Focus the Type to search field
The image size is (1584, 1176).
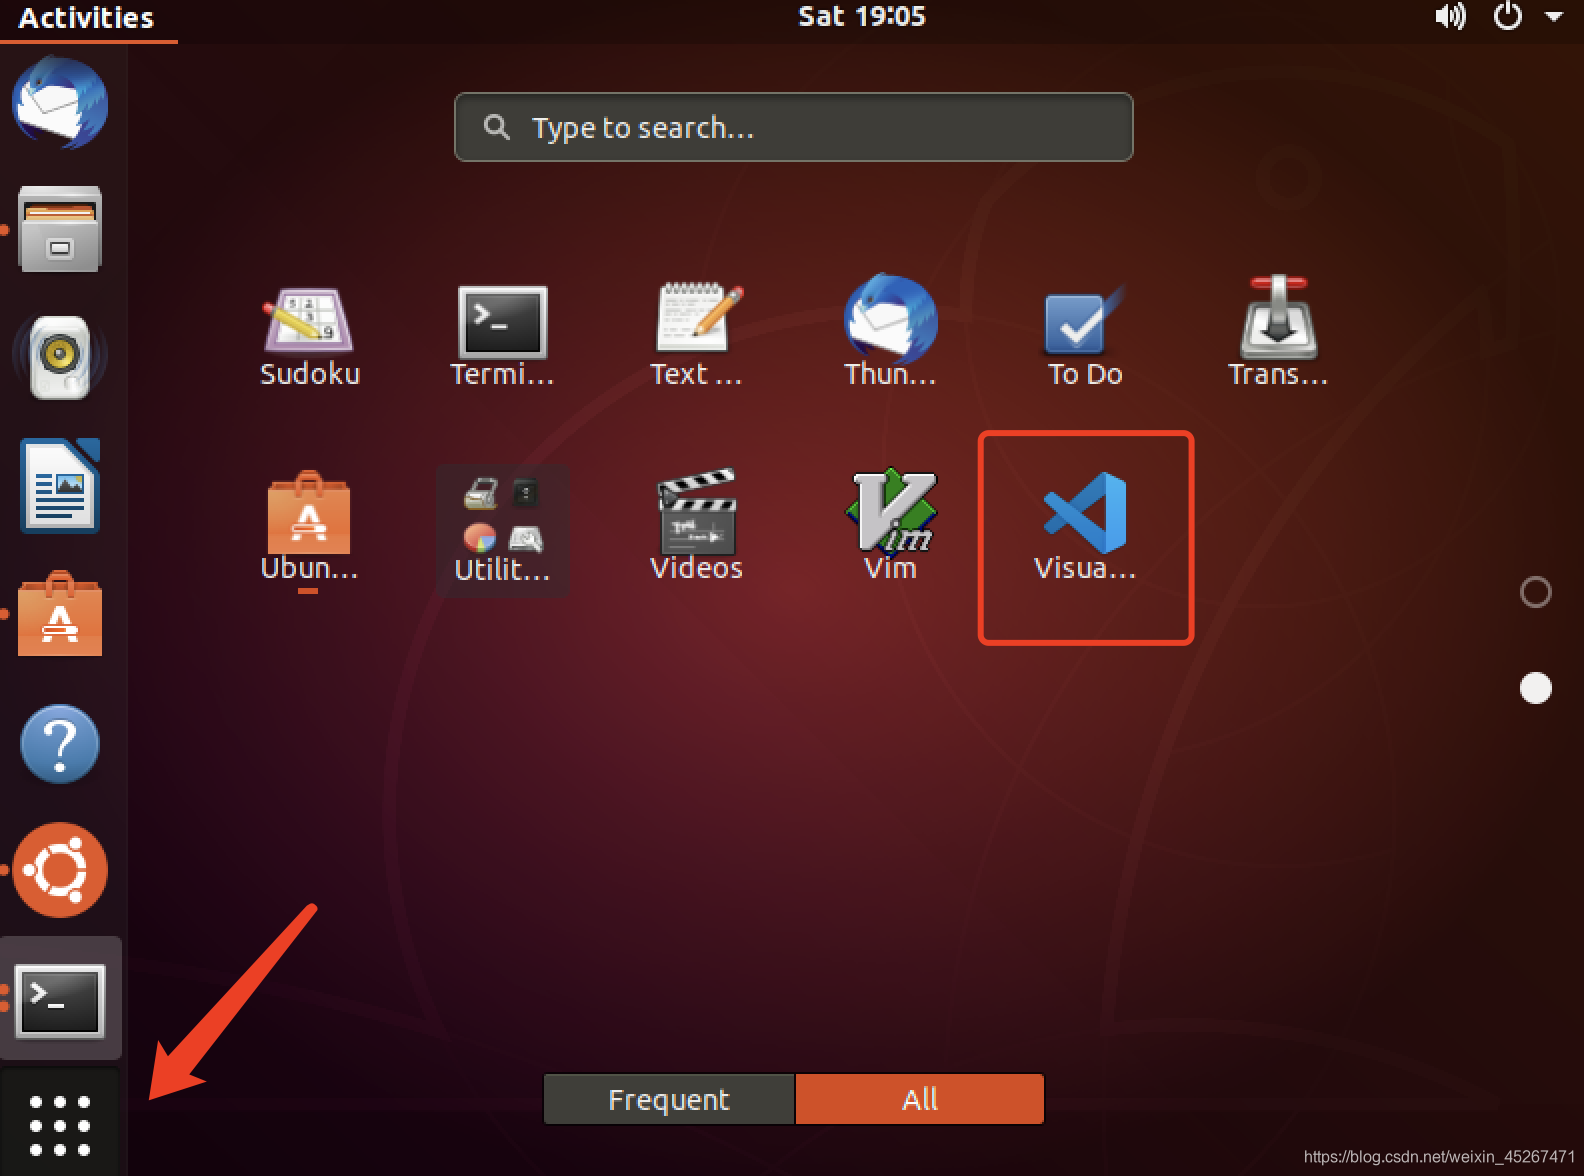pos(794,127)
